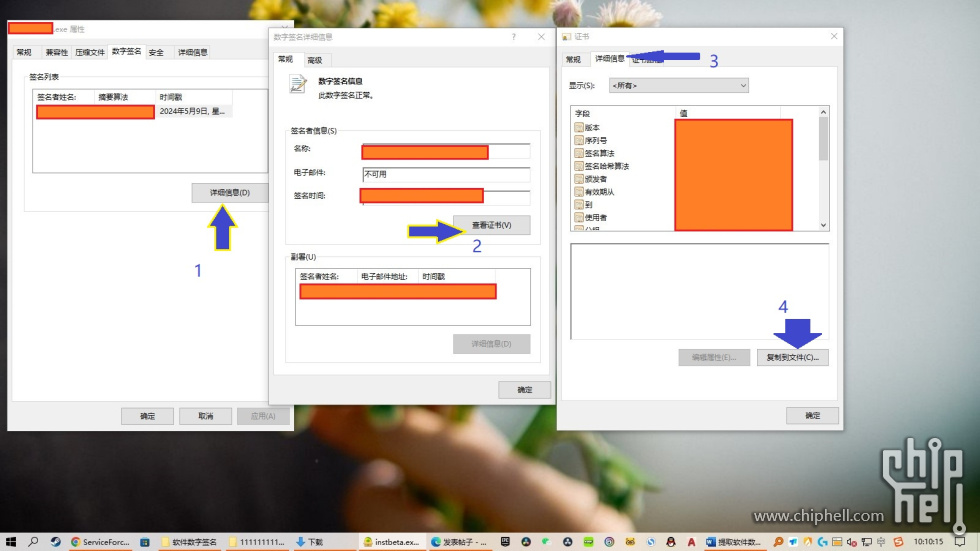Select the 使用者 field row icon
Screen dimensions: 980x551
click(579, 217)
